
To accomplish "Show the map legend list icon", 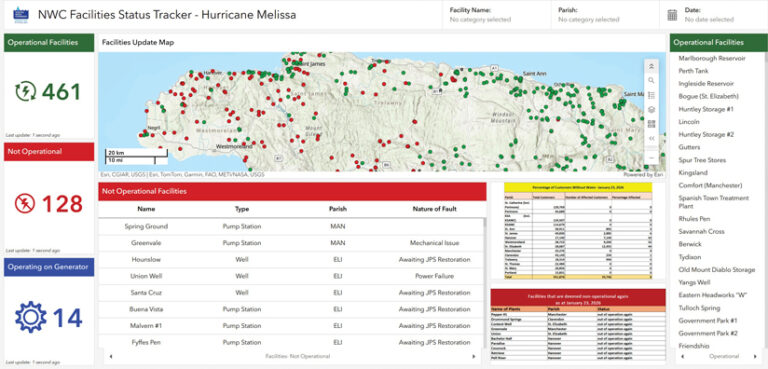I will coord(651,95).
